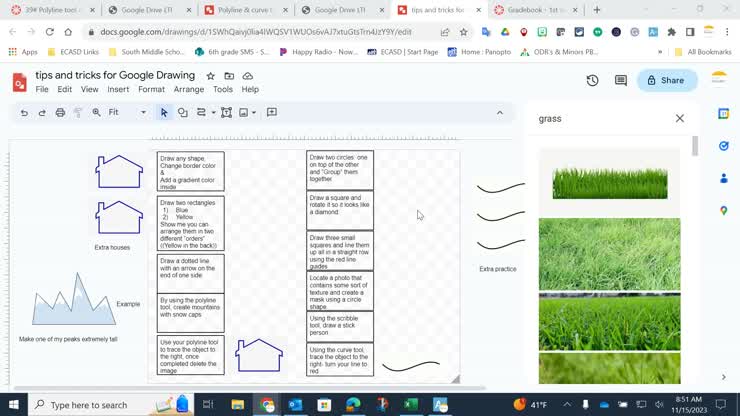The height and width of the screenshot is (416, 740).
Task: Select the Text box tool
Action: pos(227,112)
